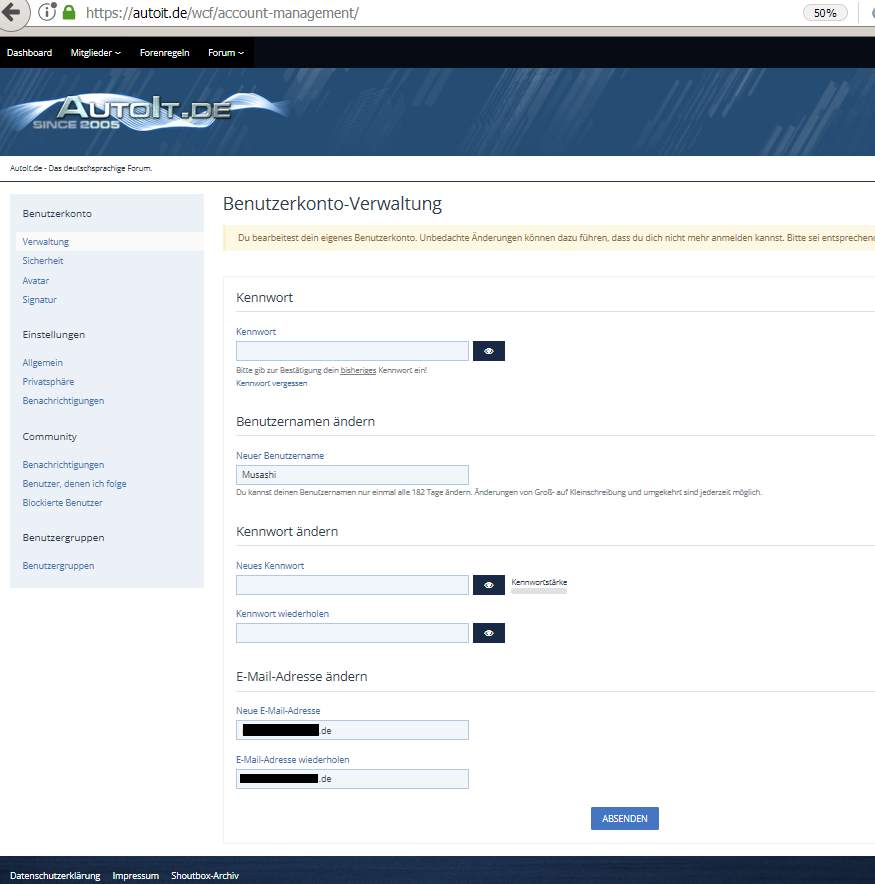Click the 50% zoom level indicator
This screenshot has width=875, height=884.
tap(825, 13)
